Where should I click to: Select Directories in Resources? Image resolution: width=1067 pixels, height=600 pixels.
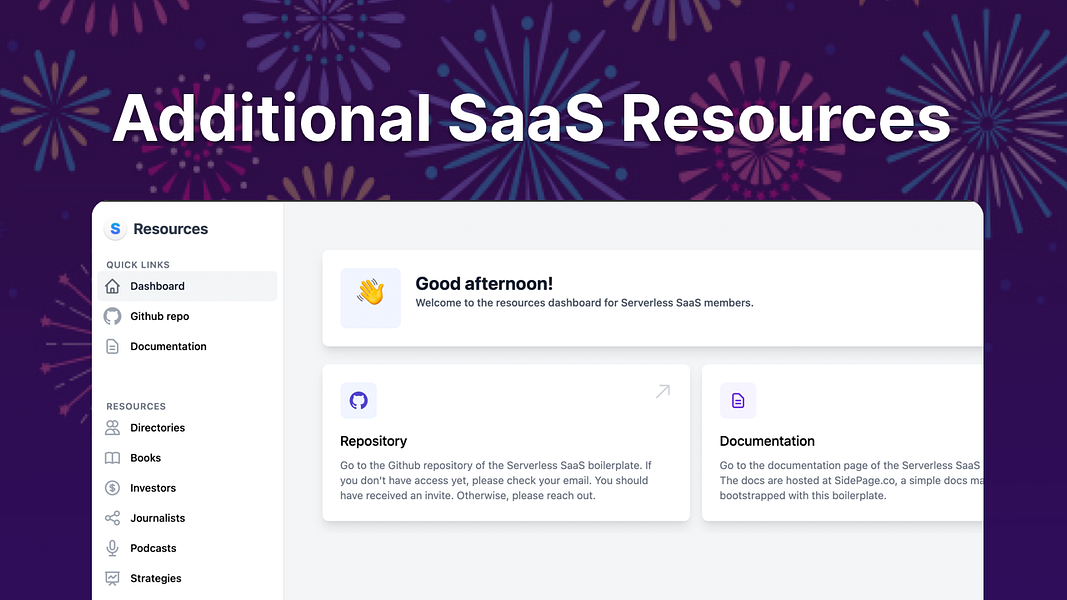pyautogui.click(x=187, y=428)
